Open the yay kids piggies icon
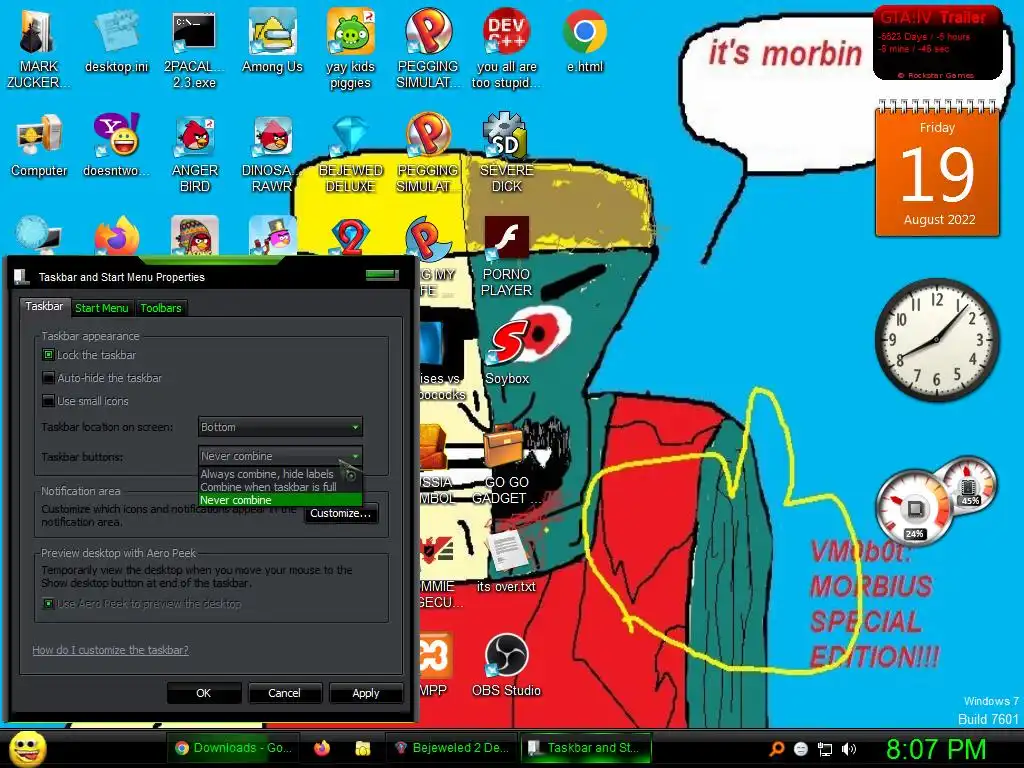 [350, 47]
